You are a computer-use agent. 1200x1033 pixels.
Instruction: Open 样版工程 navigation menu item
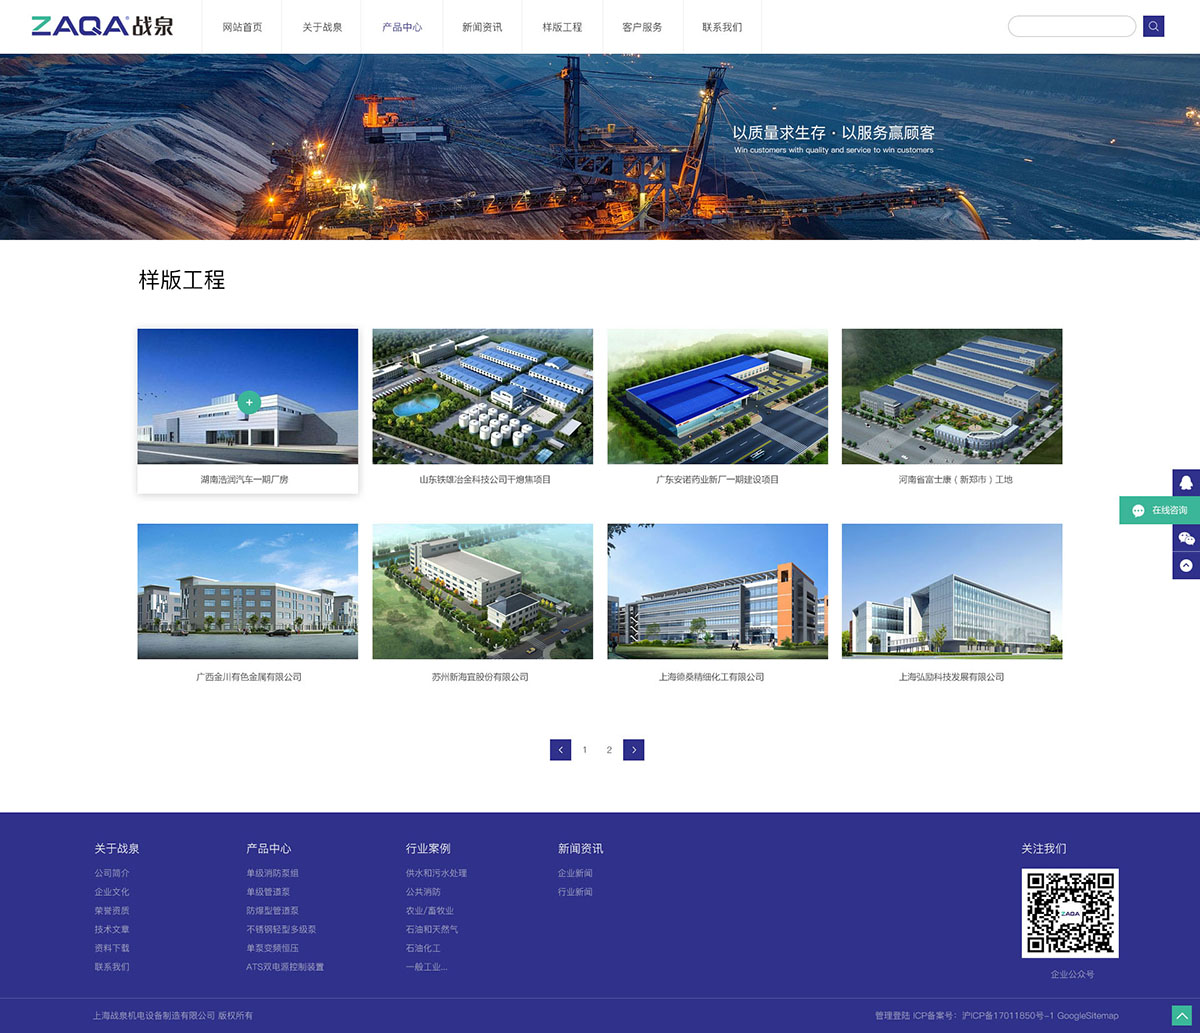click(562, 27)
